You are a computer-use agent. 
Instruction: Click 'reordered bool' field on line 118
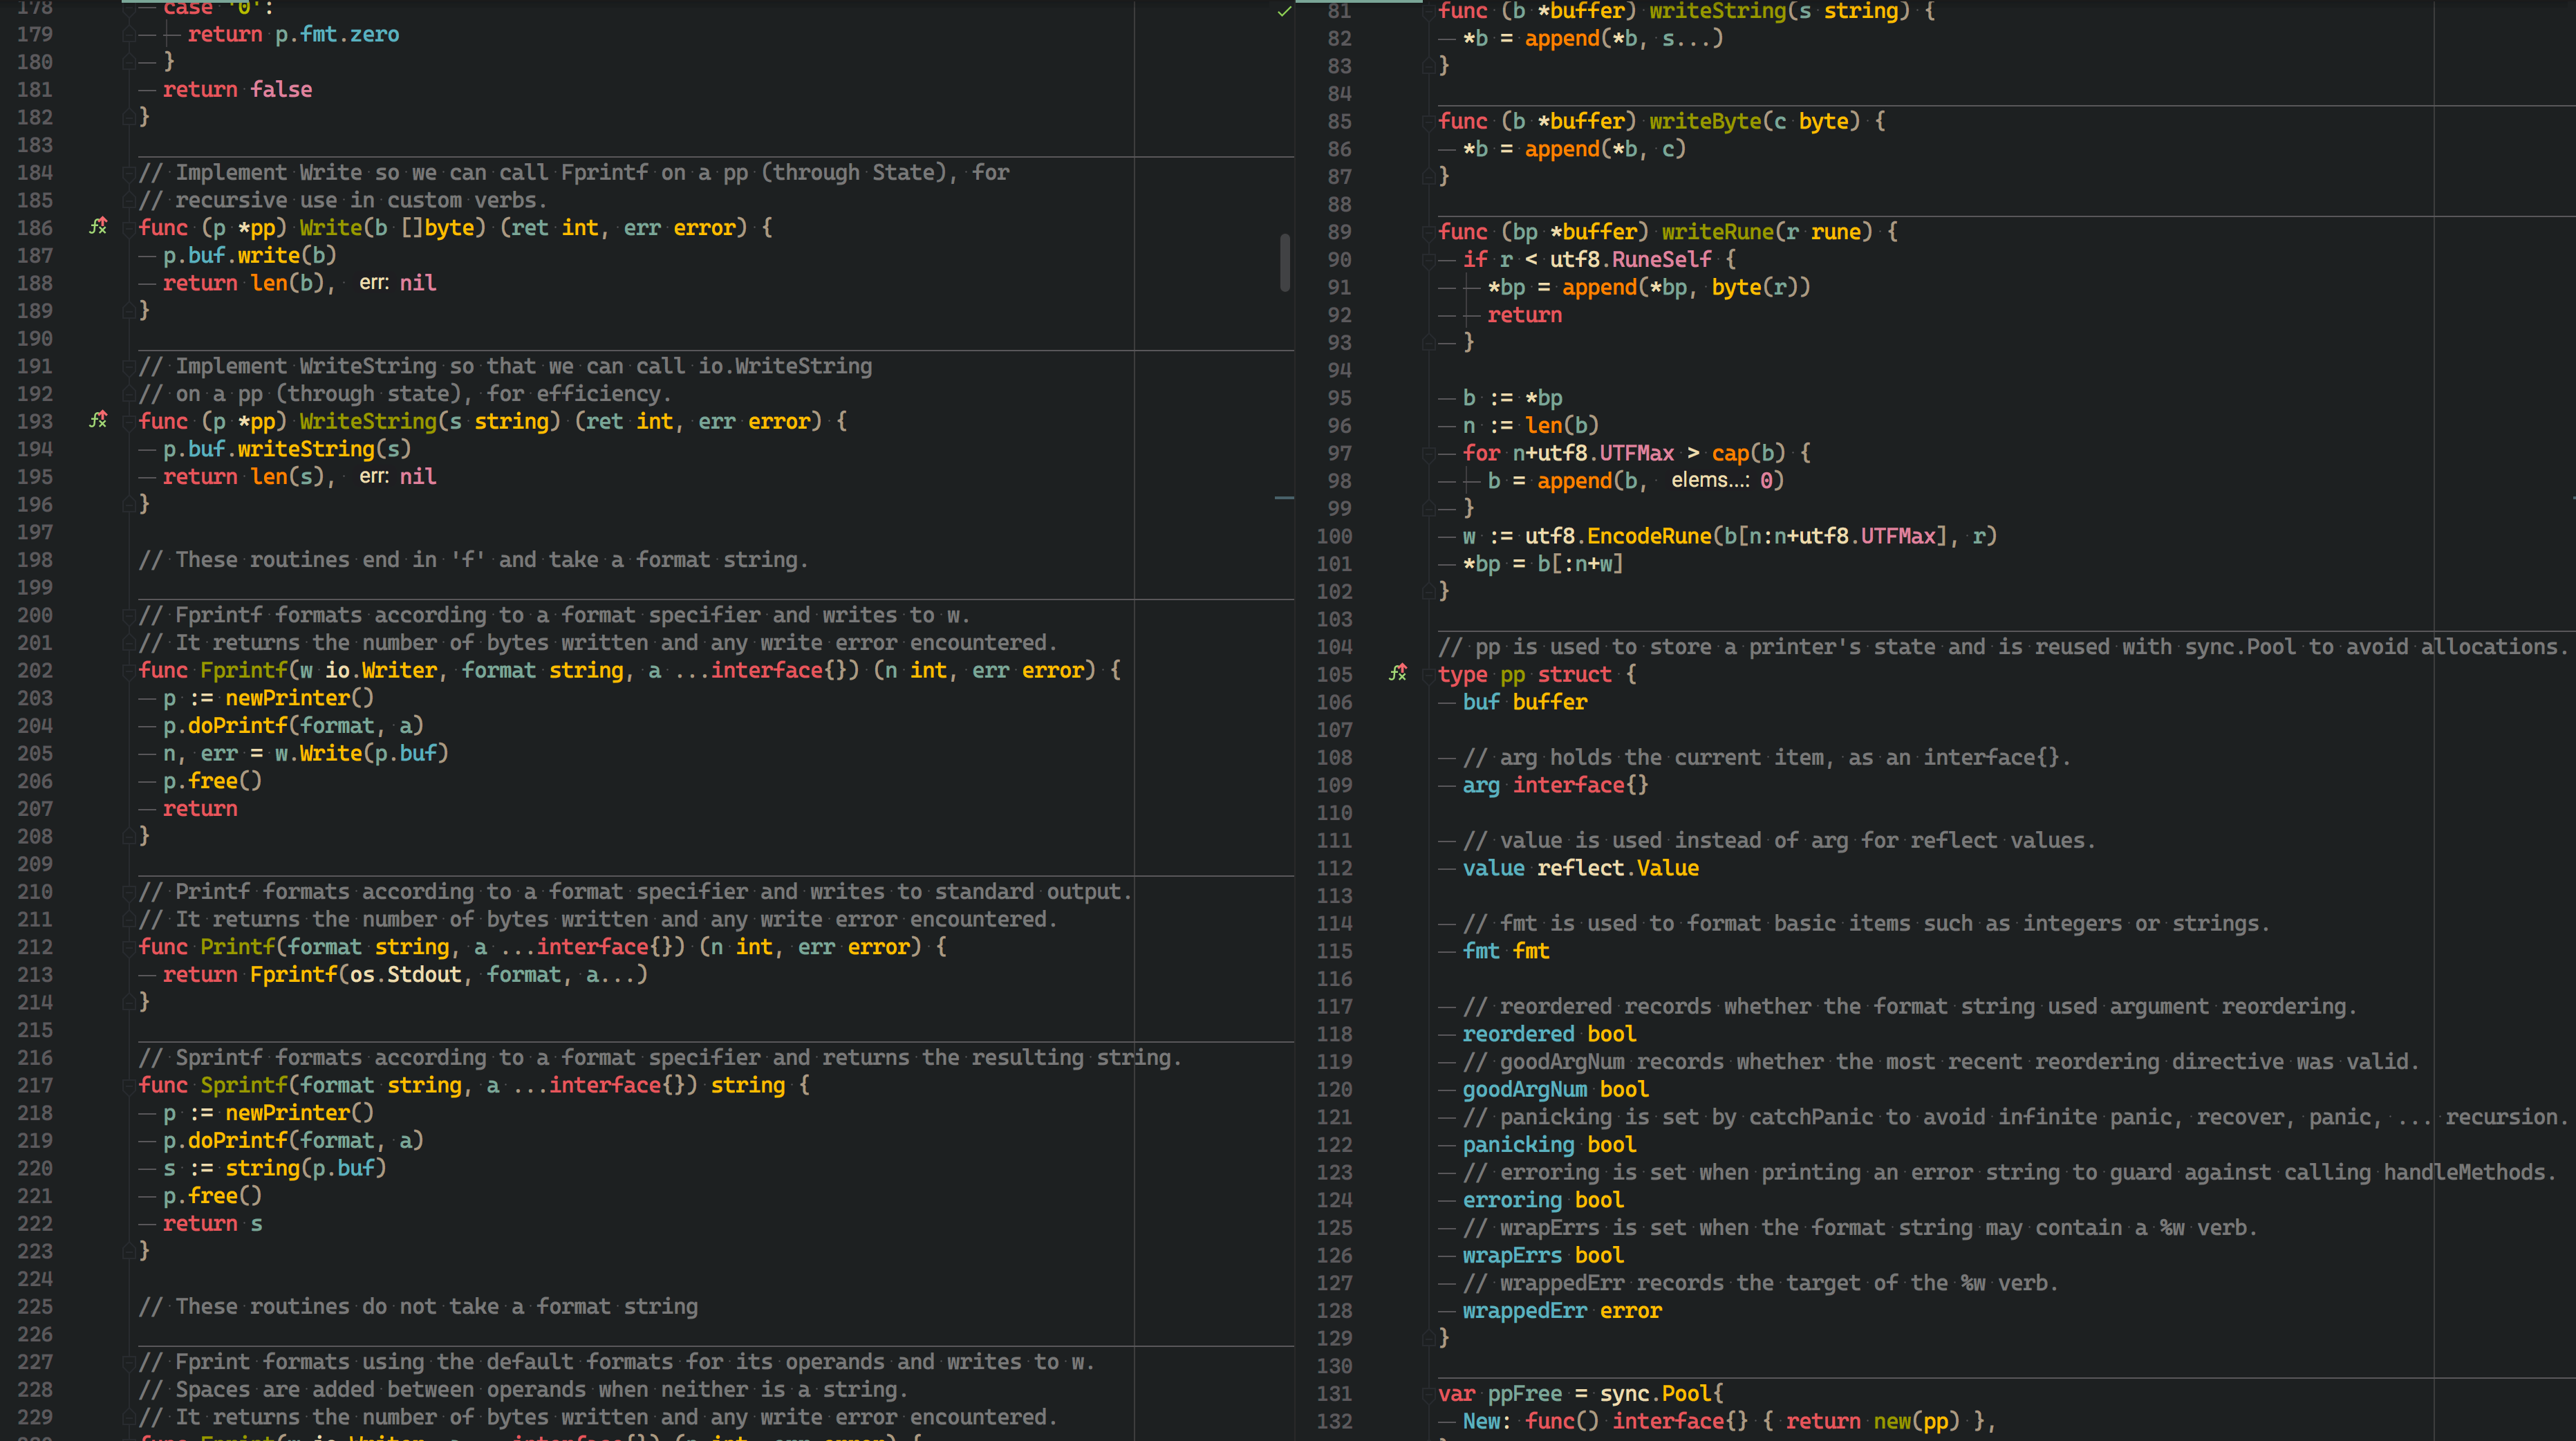point(1549,1035)
